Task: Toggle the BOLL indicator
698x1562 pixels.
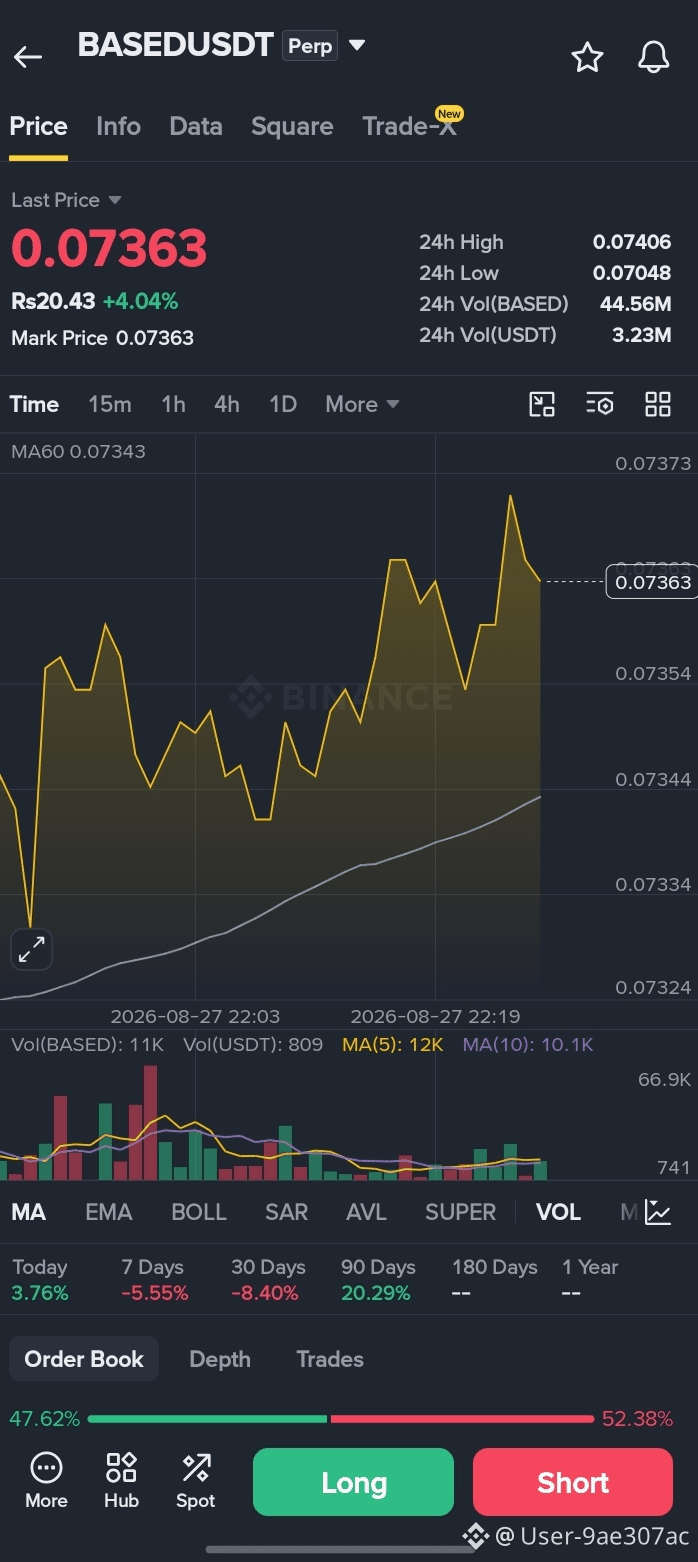Action: click(199, 1212)
